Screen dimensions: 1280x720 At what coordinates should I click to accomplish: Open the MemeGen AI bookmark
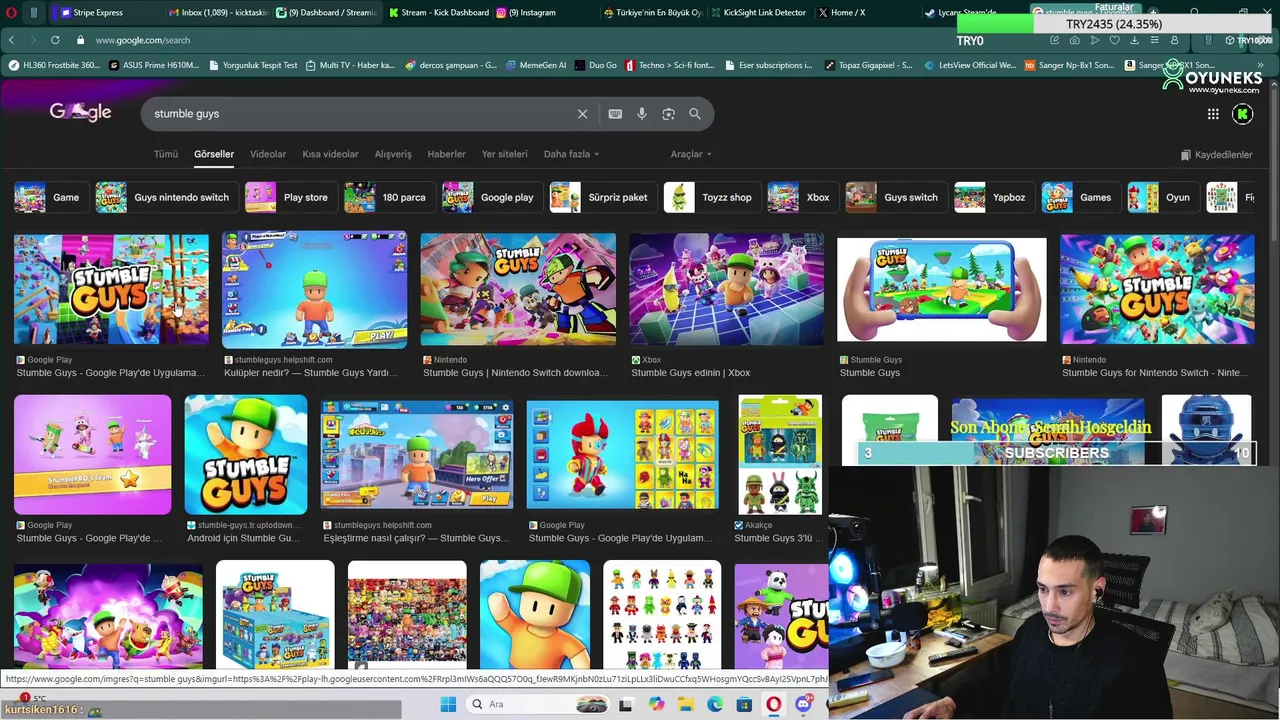tap(535, 65)
